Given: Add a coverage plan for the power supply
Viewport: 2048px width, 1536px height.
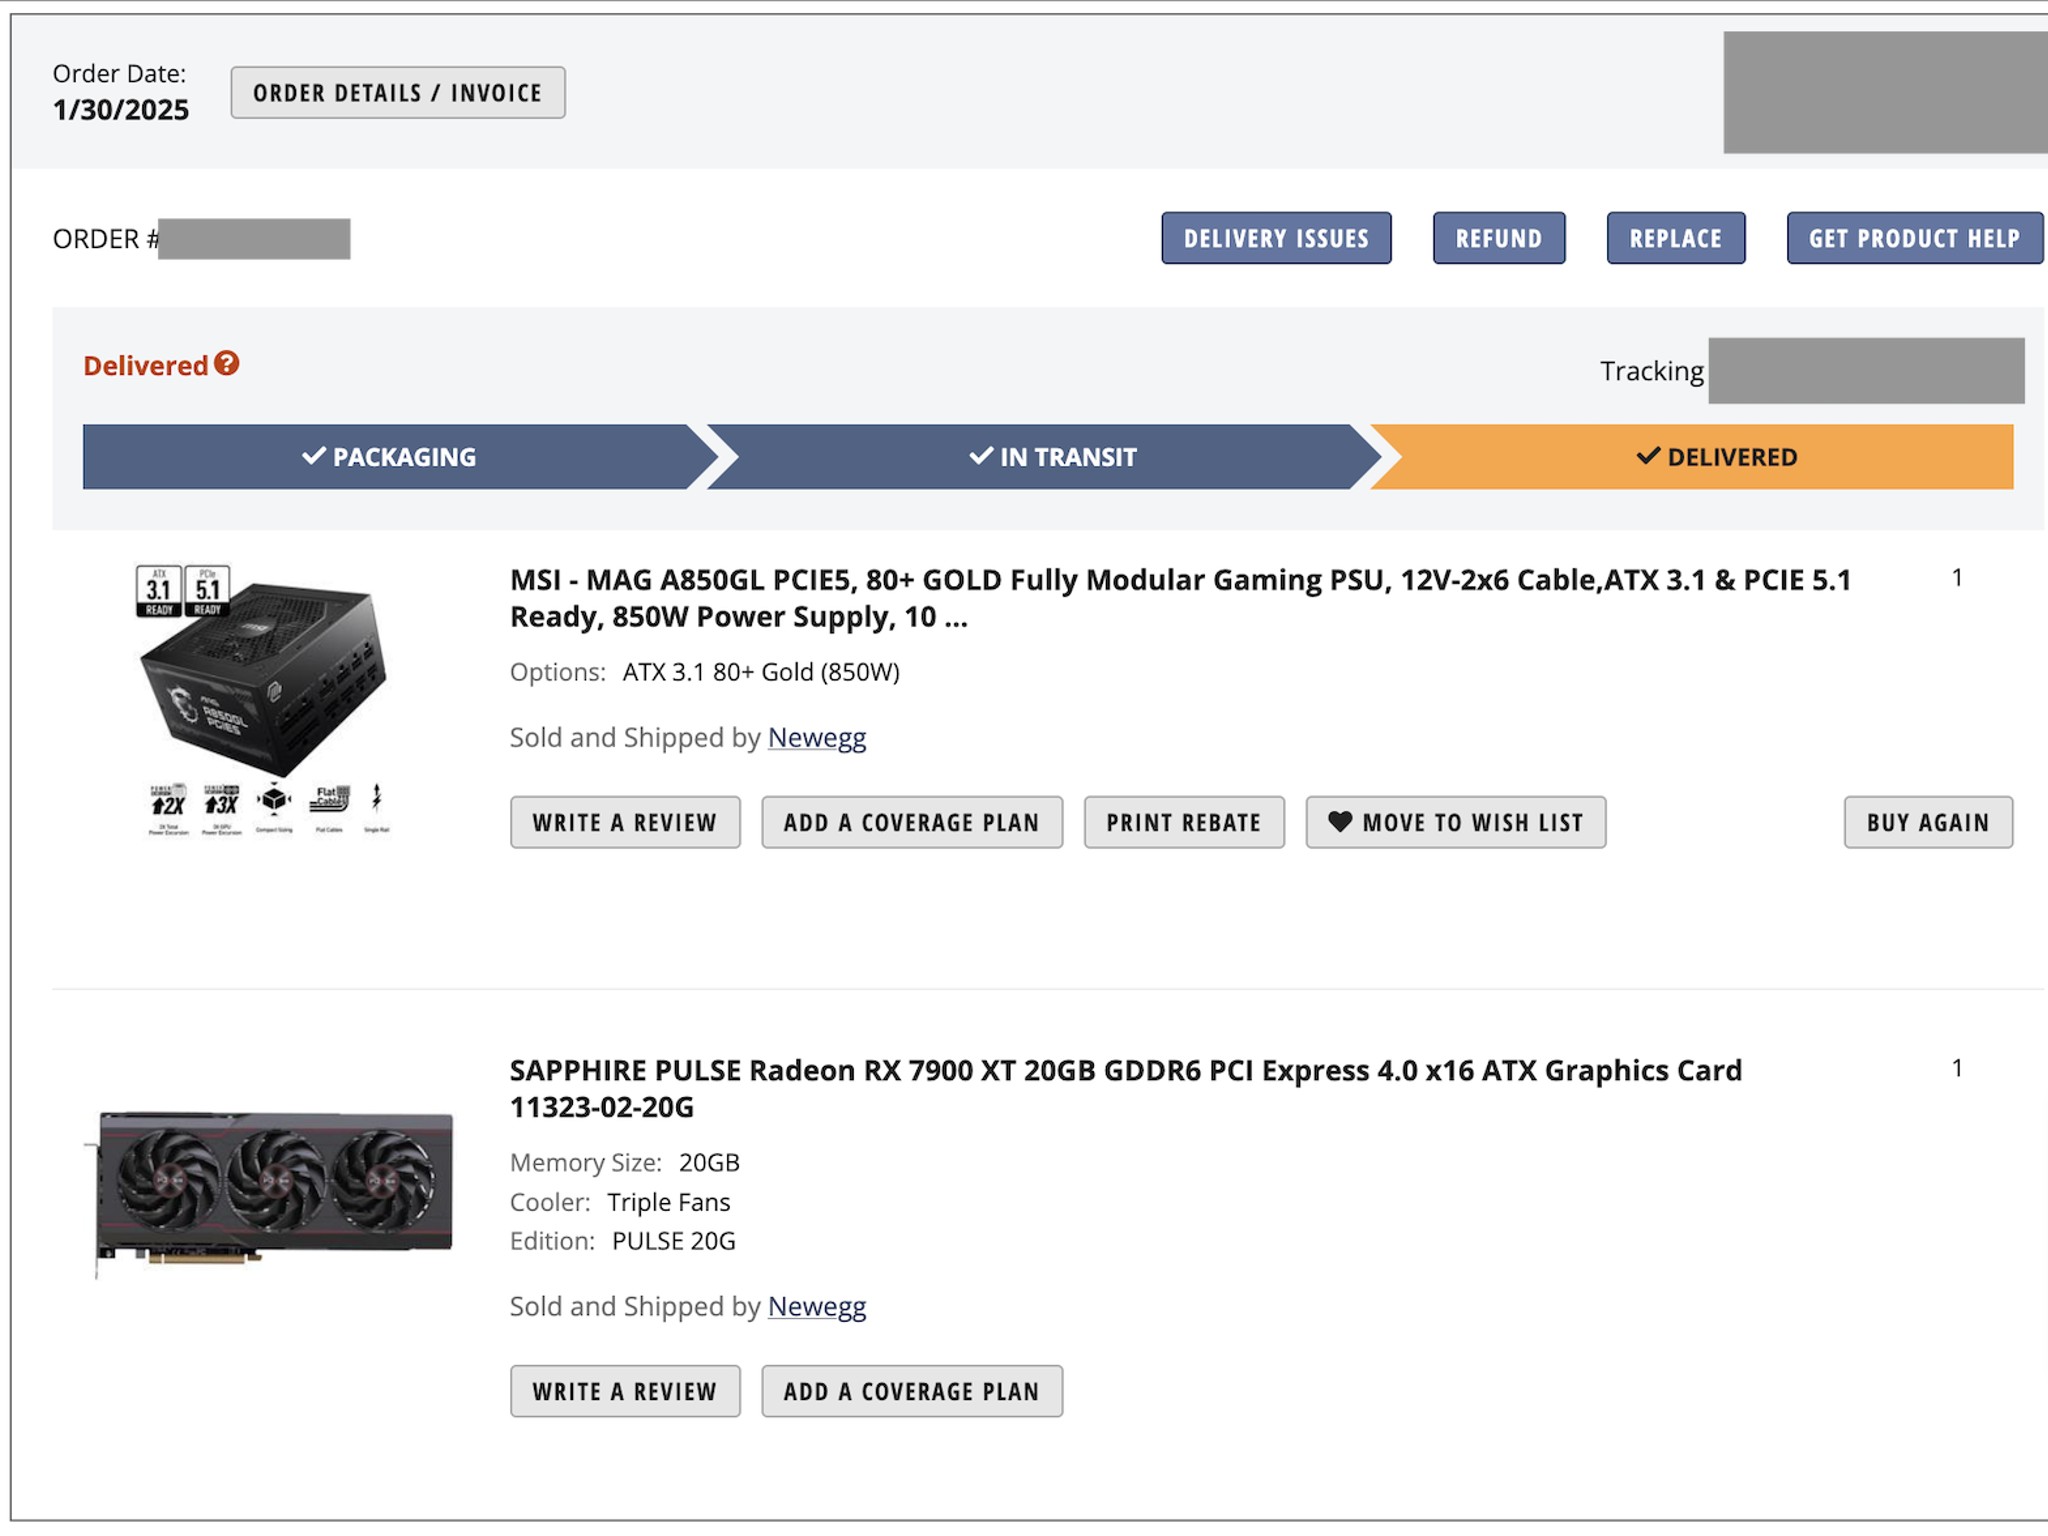Looking at the screenshot, I should [x=911, y=822].
